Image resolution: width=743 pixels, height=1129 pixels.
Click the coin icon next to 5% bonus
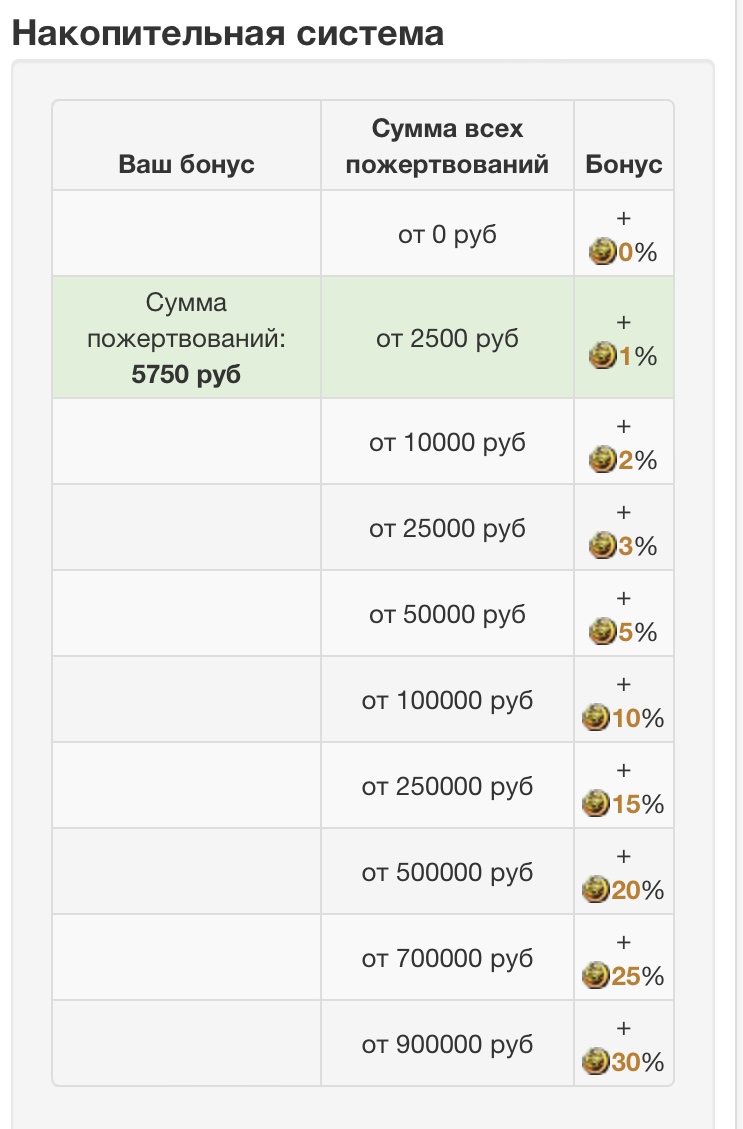pos(603,631)
